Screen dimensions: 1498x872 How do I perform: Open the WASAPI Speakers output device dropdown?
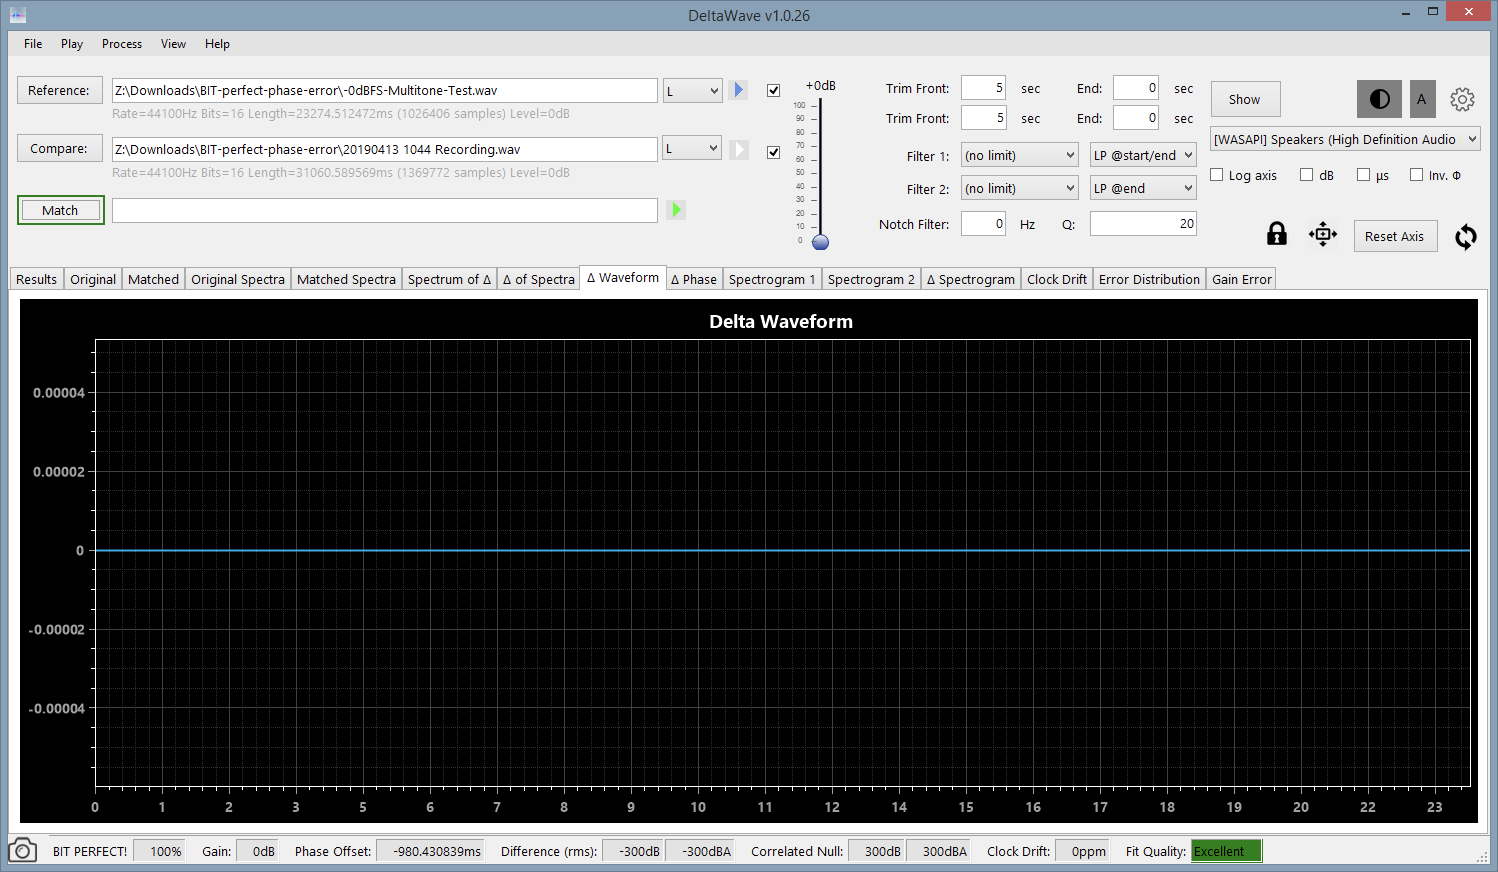[1345, 139]
